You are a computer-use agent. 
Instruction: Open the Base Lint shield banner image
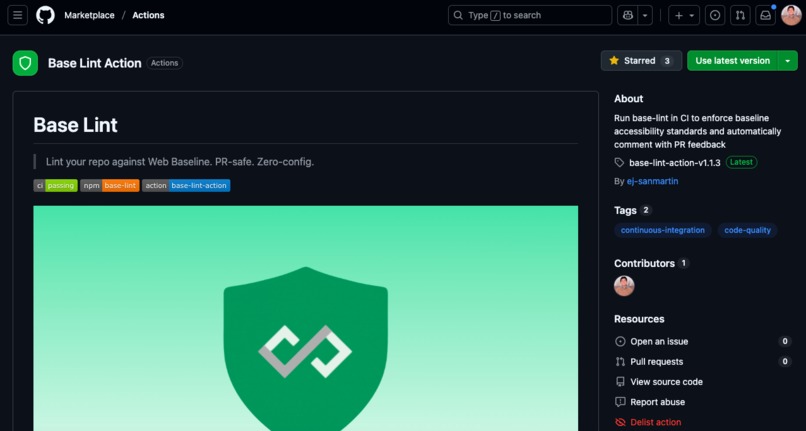(x=305, y=318)
